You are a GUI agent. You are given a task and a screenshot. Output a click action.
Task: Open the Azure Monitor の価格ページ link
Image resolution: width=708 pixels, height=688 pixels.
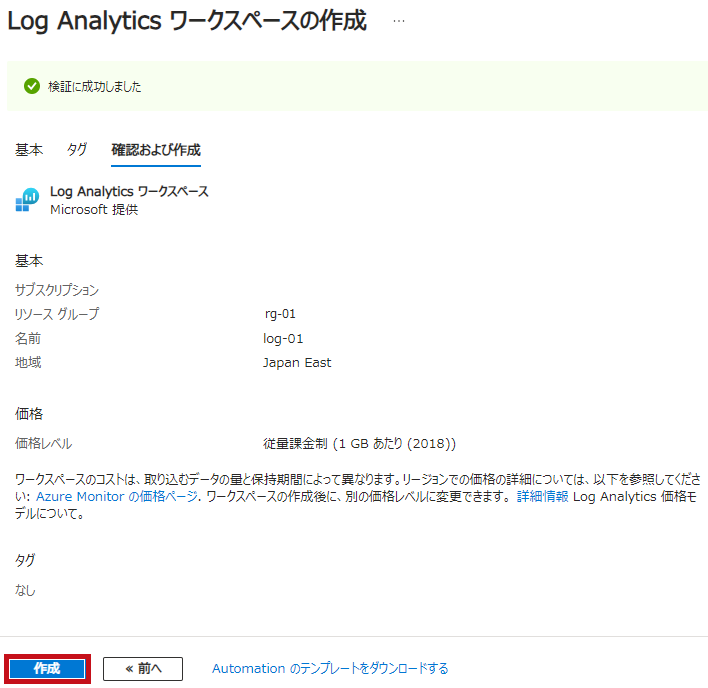click(117, 496)
